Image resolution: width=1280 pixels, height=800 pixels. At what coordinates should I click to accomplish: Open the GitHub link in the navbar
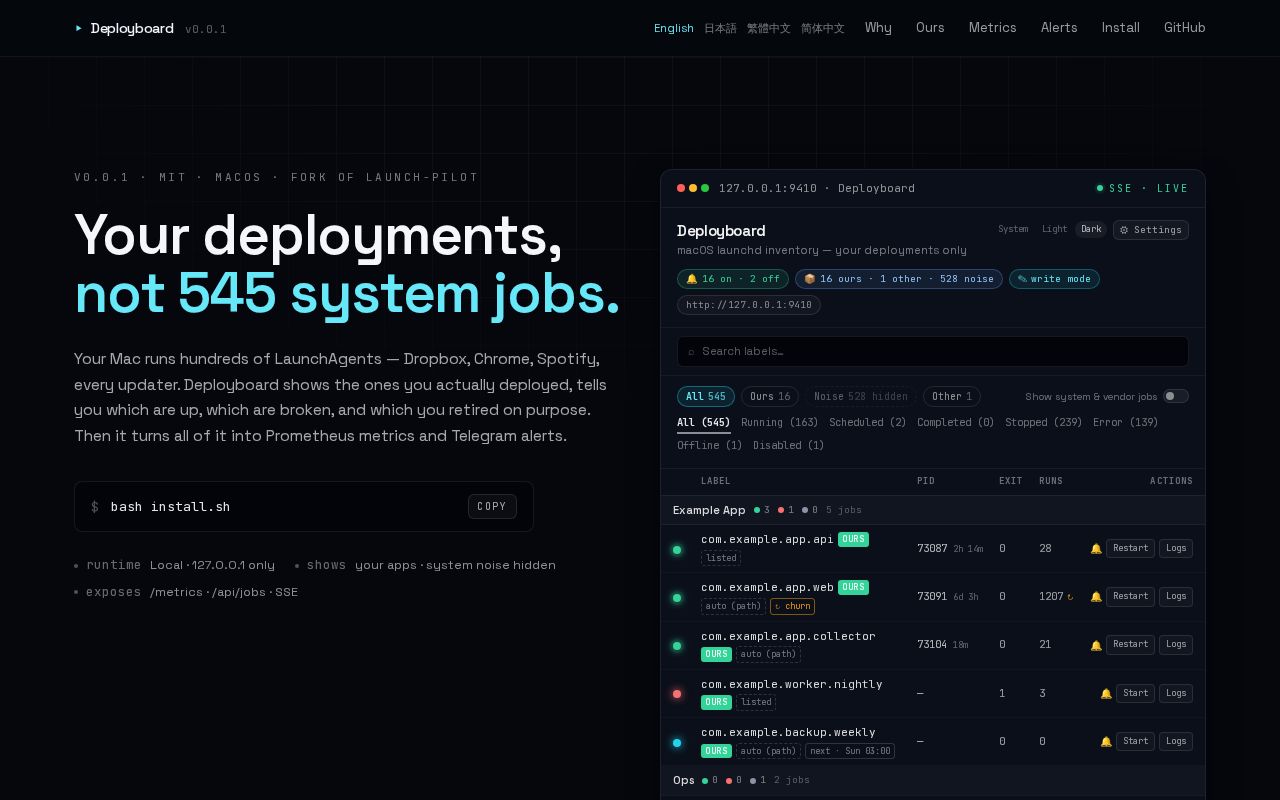pos(1184,28)
